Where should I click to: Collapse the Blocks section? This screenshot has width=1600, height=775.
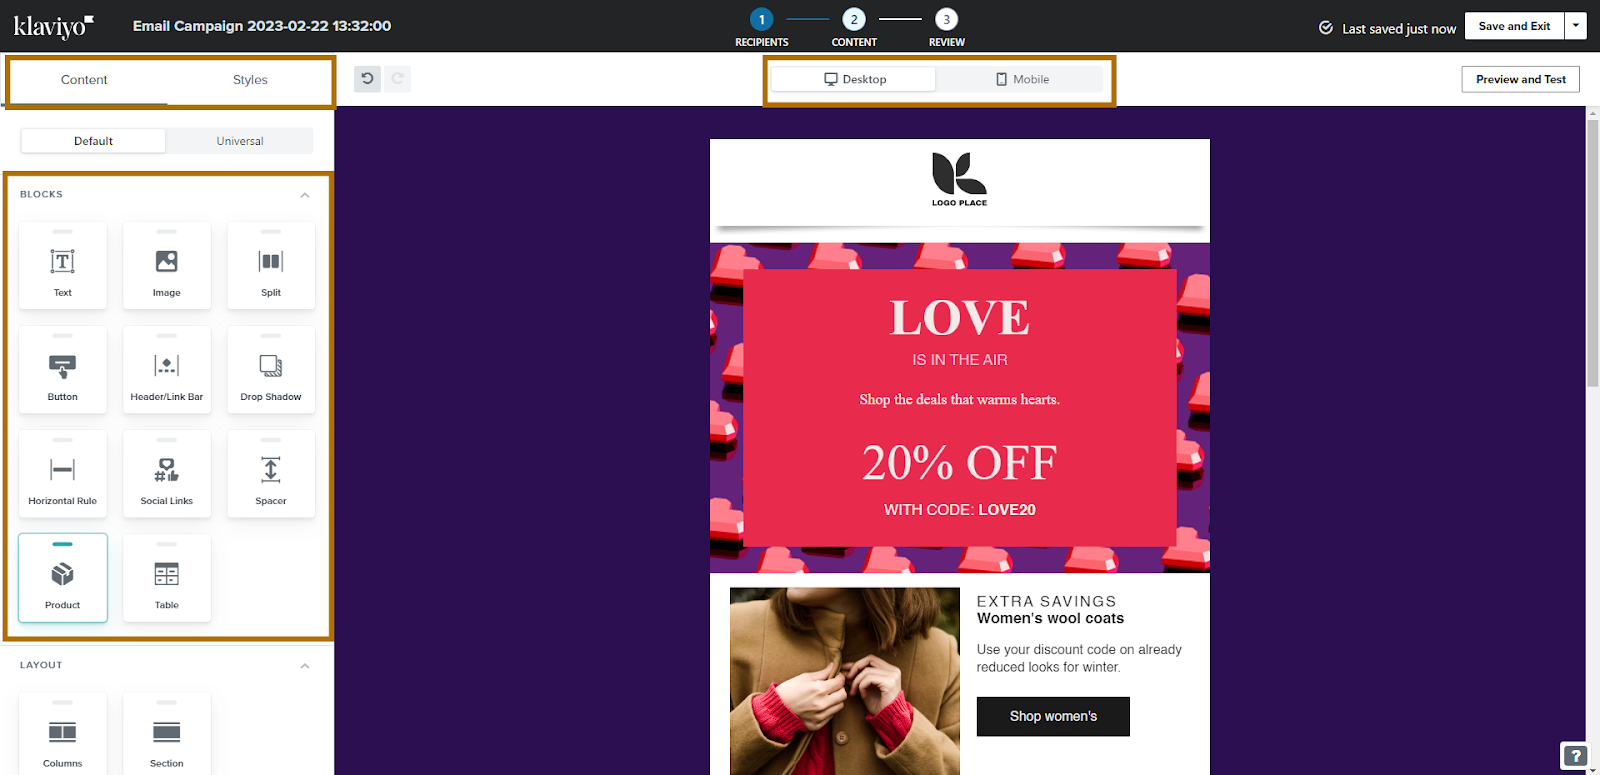pos(305,195)
